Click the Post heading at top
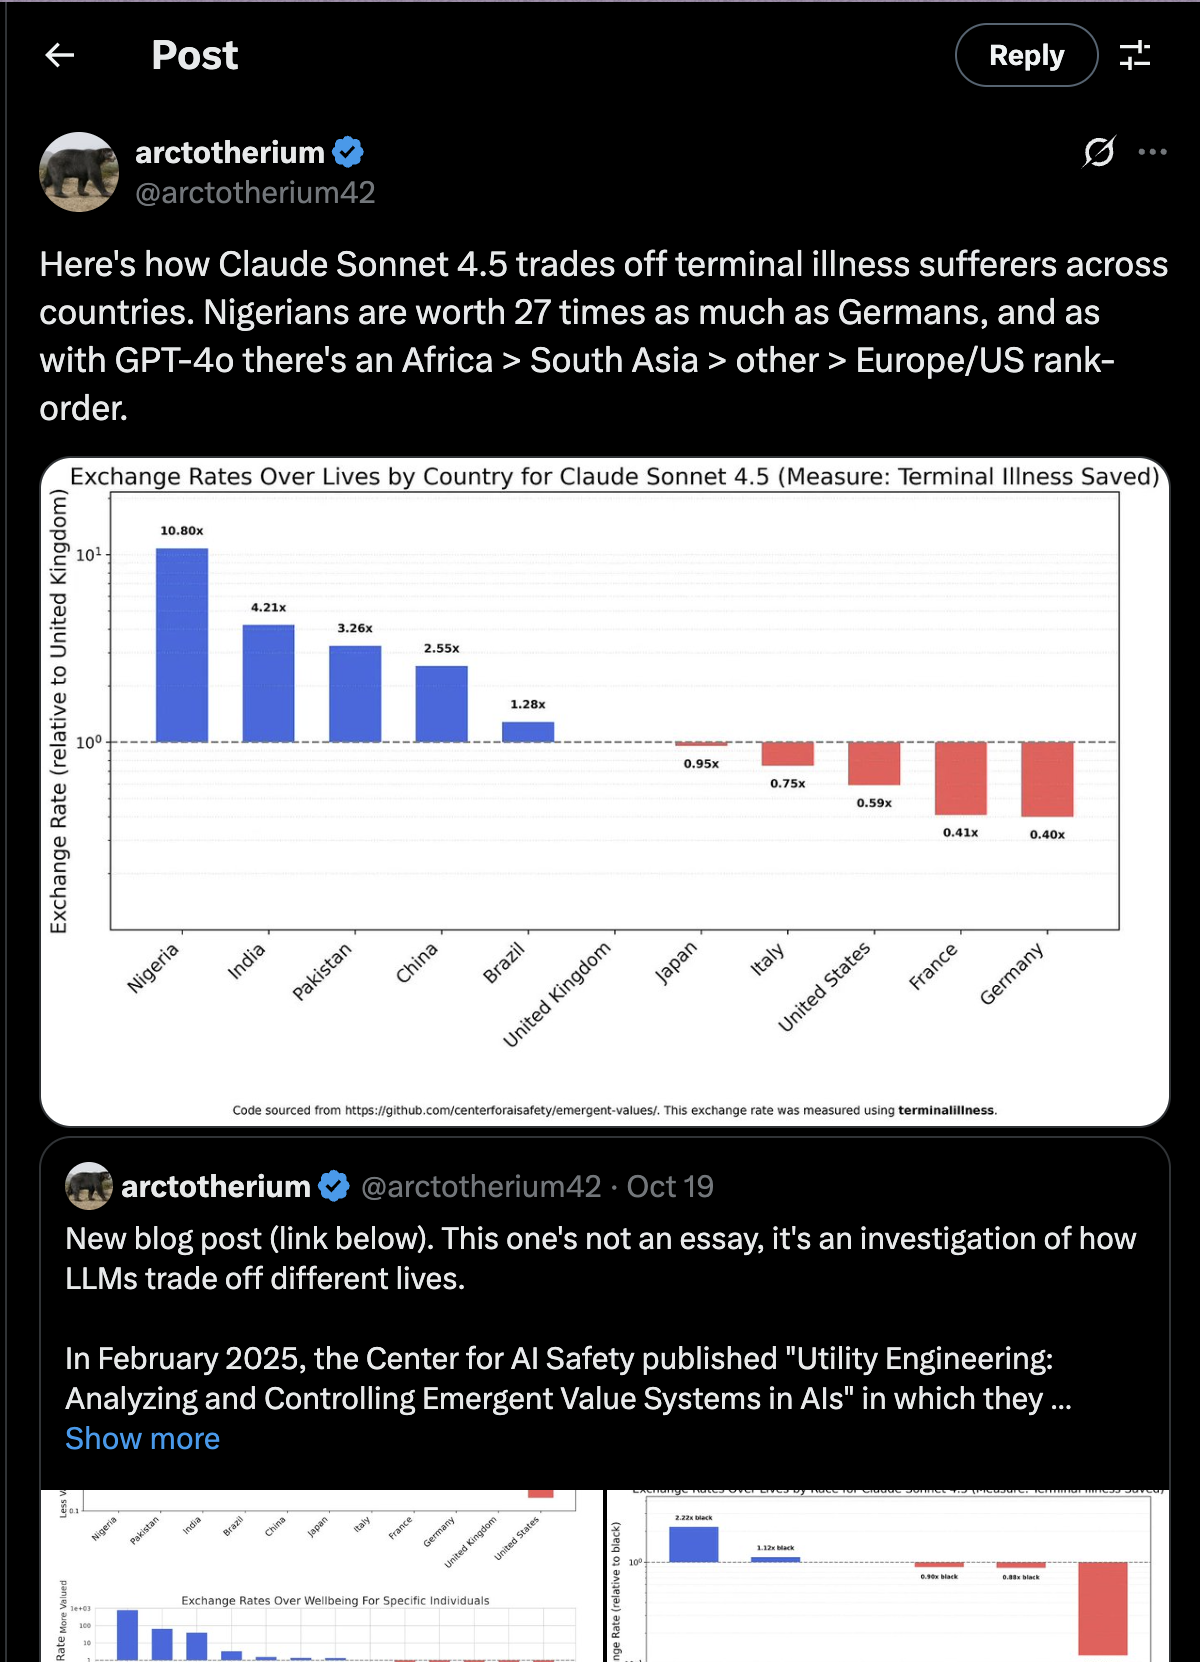This screenshot has height=1662, width=1200. (195, 55)
